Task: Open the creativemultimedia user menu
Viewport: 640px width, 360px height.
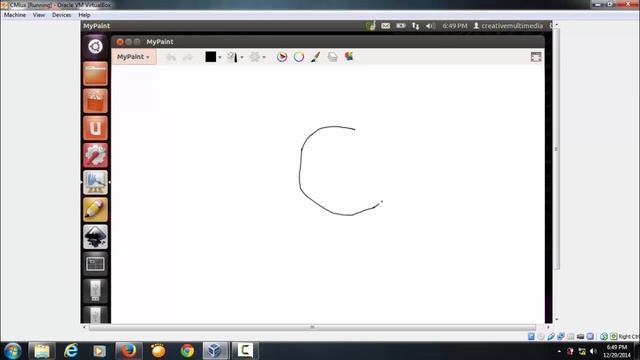Action: pos(508,26)
